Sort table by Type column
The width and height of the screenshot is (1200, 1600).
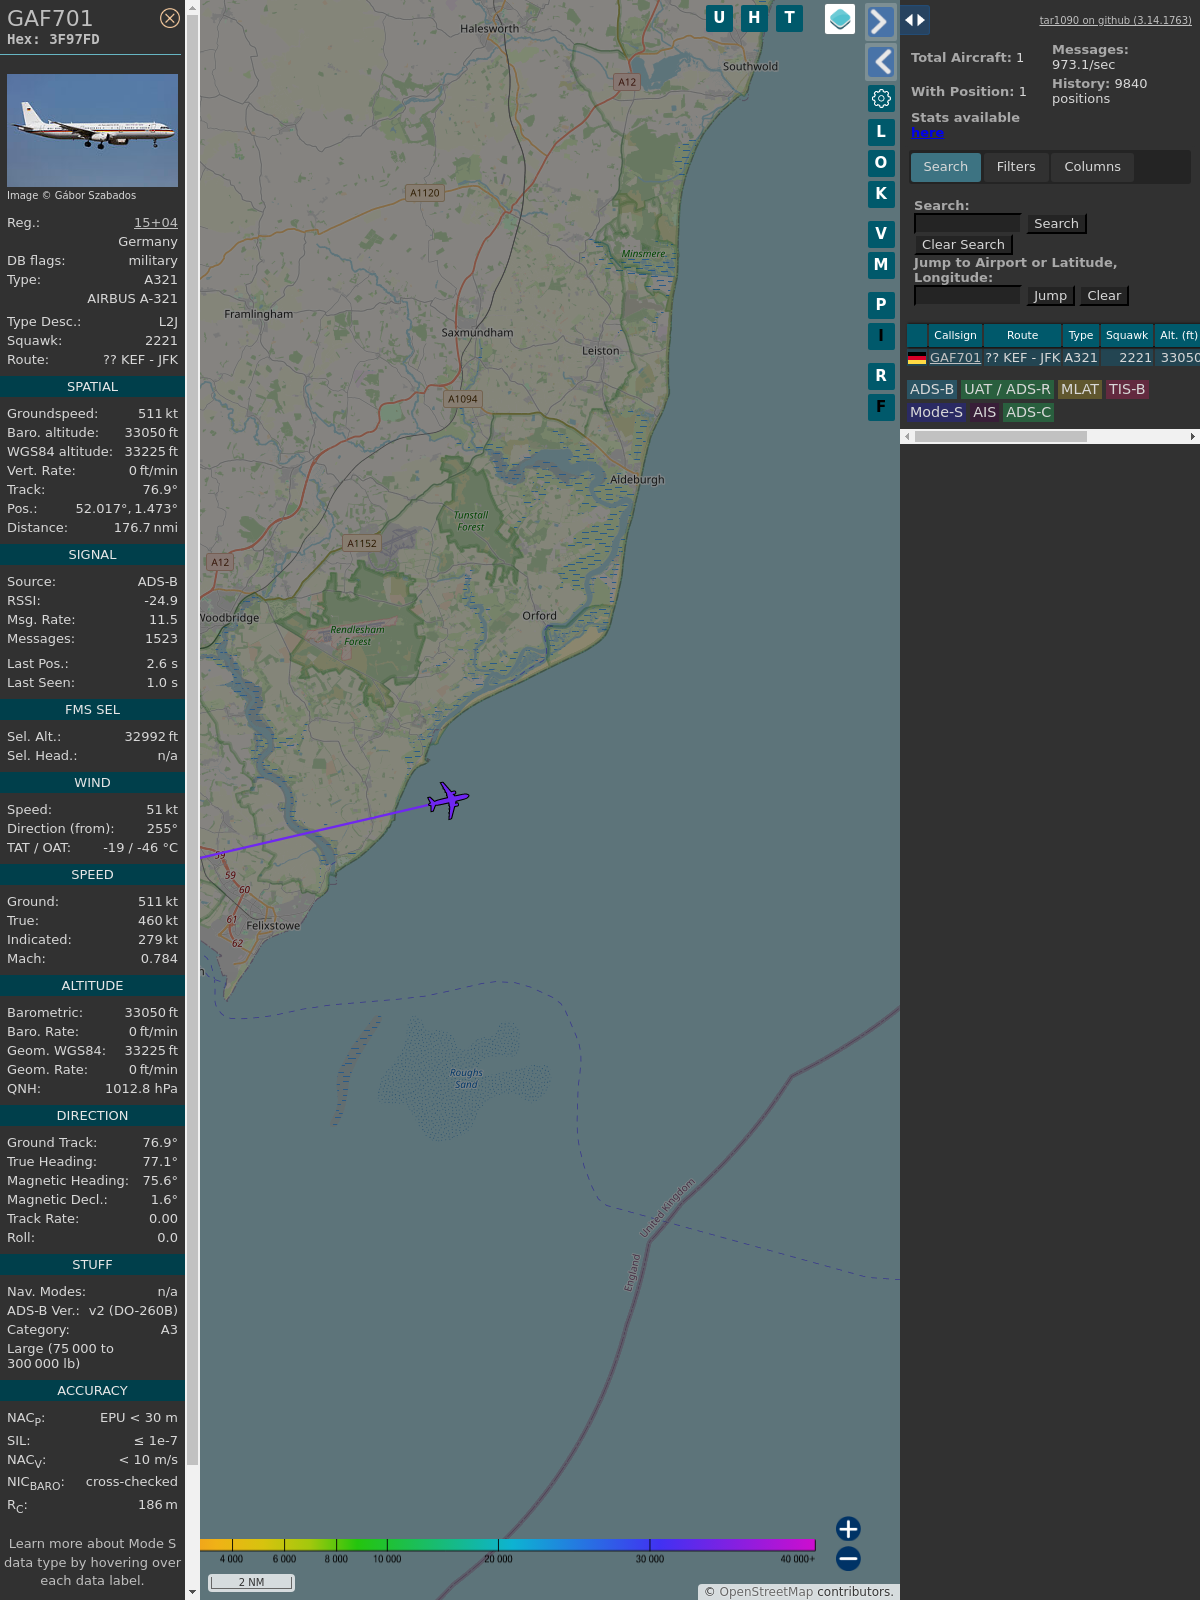[1081, 335]
